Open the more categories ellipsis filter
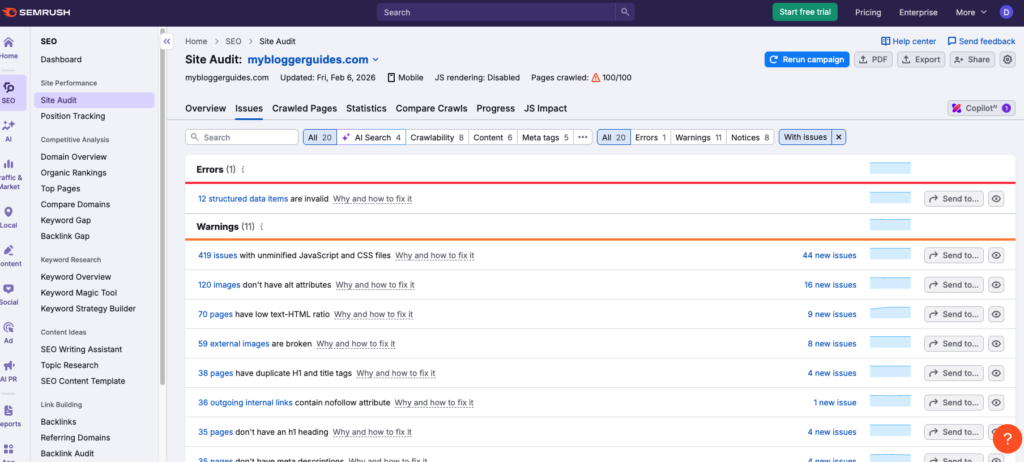This screenshot has width=1024, height=462. tap(583, 137)
